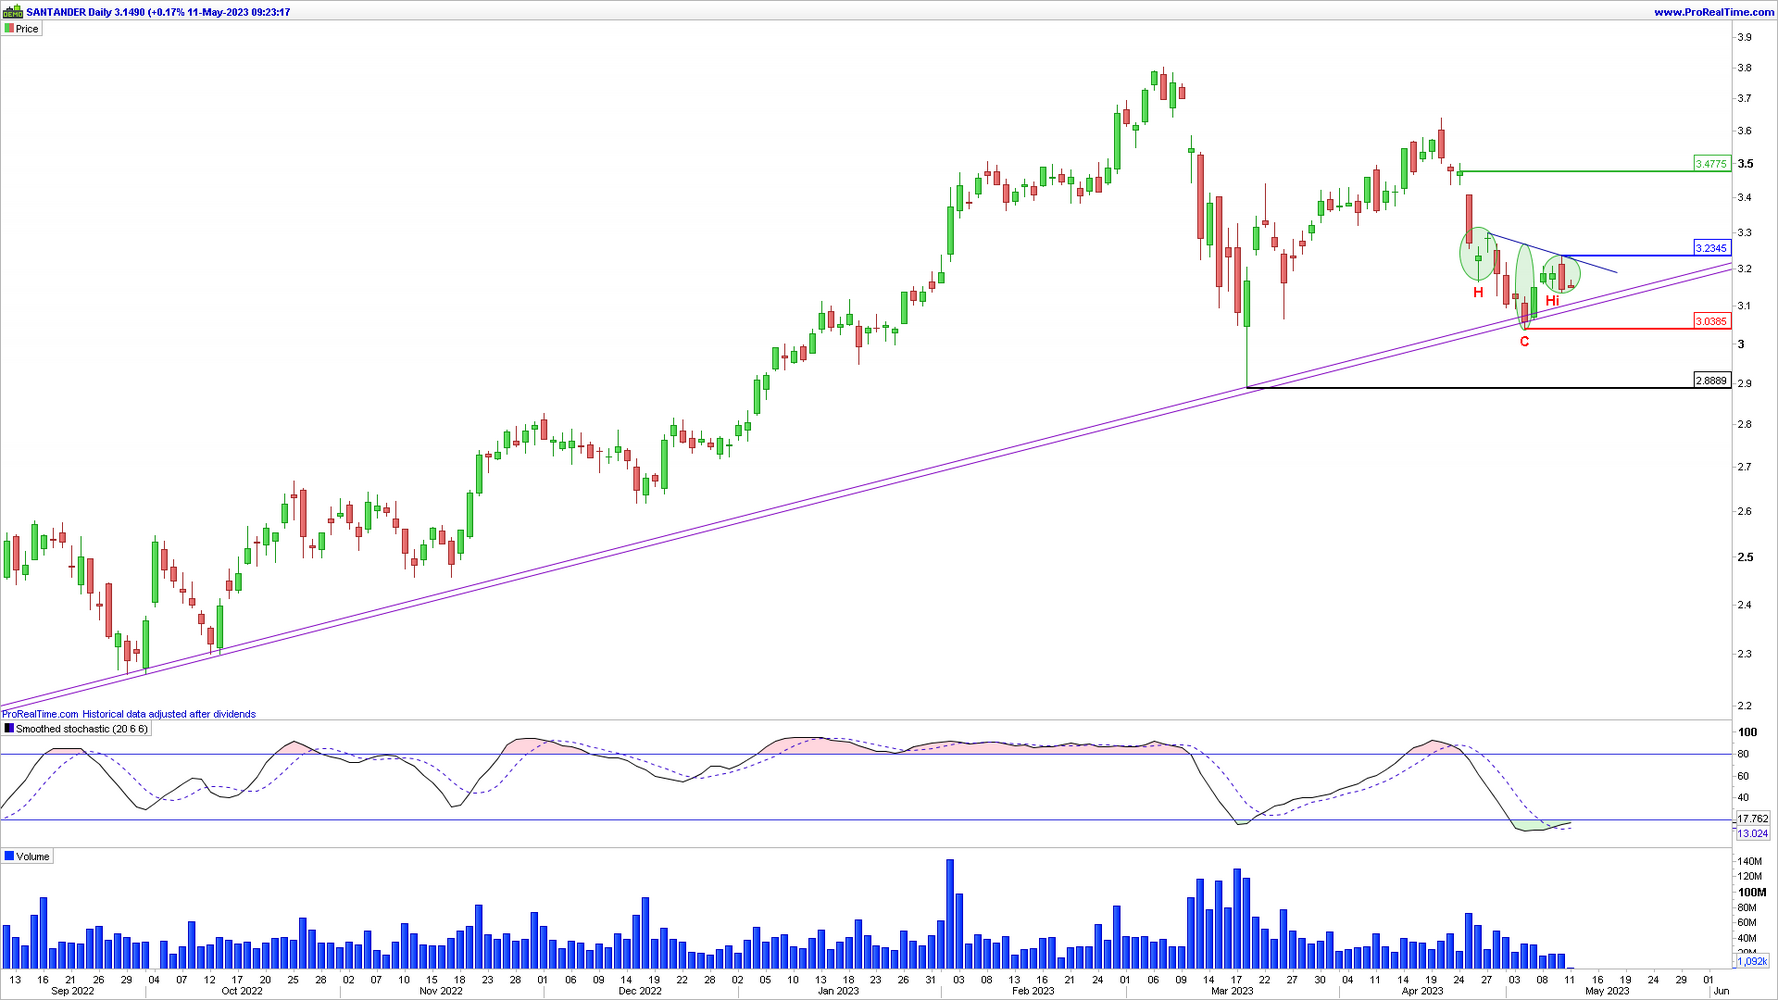This screenshot has height=1000, width=1778.
Task: Click the Nov 2022 month label
Action: 441,992
